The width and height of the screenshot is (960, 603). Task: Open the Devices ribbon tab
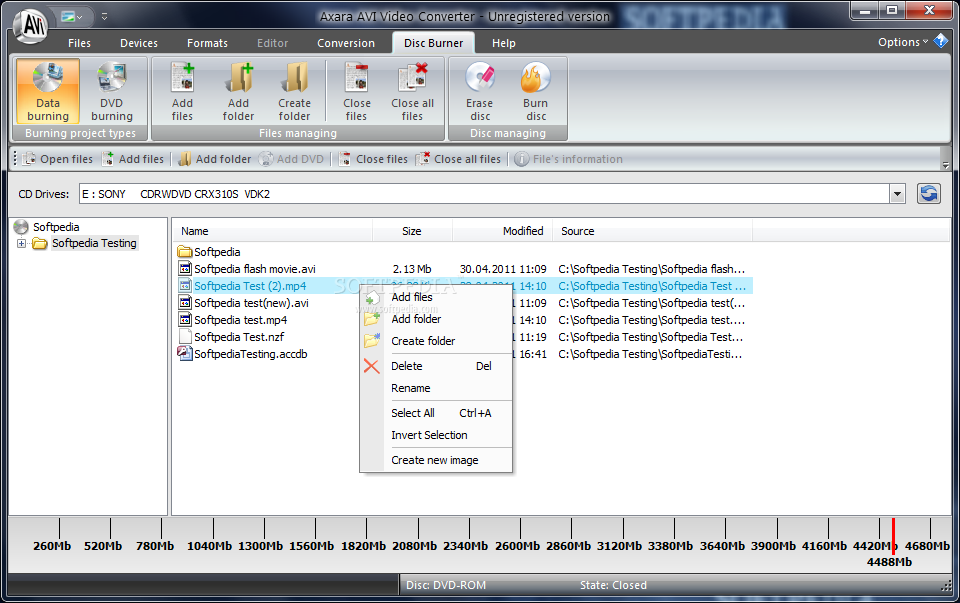139,43
